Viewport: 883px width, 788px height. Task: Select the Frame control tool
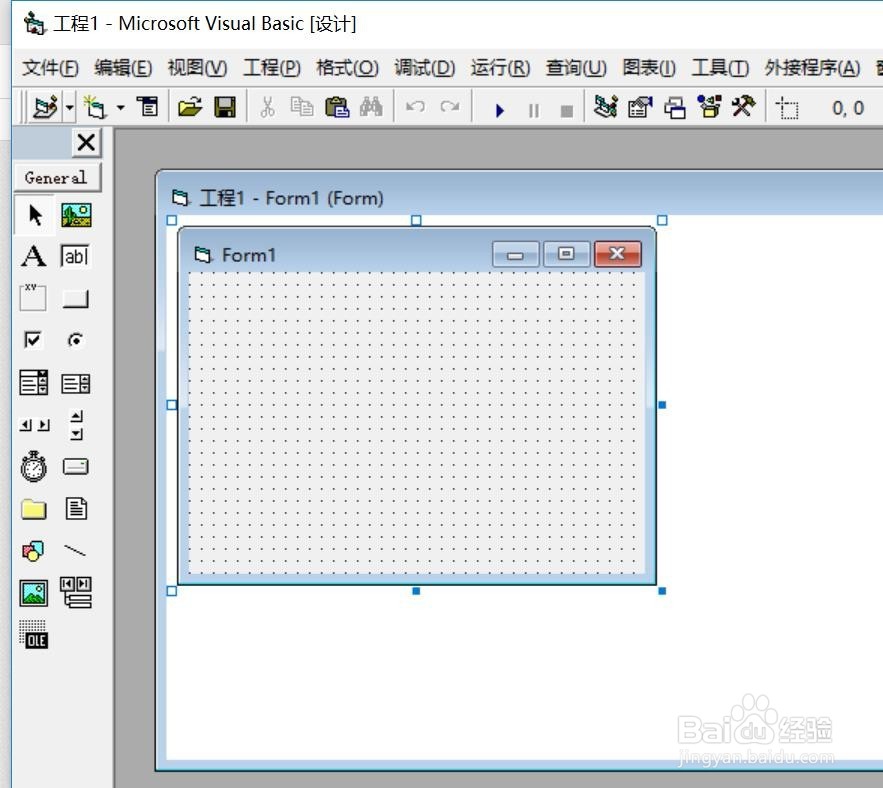[33, 298]
